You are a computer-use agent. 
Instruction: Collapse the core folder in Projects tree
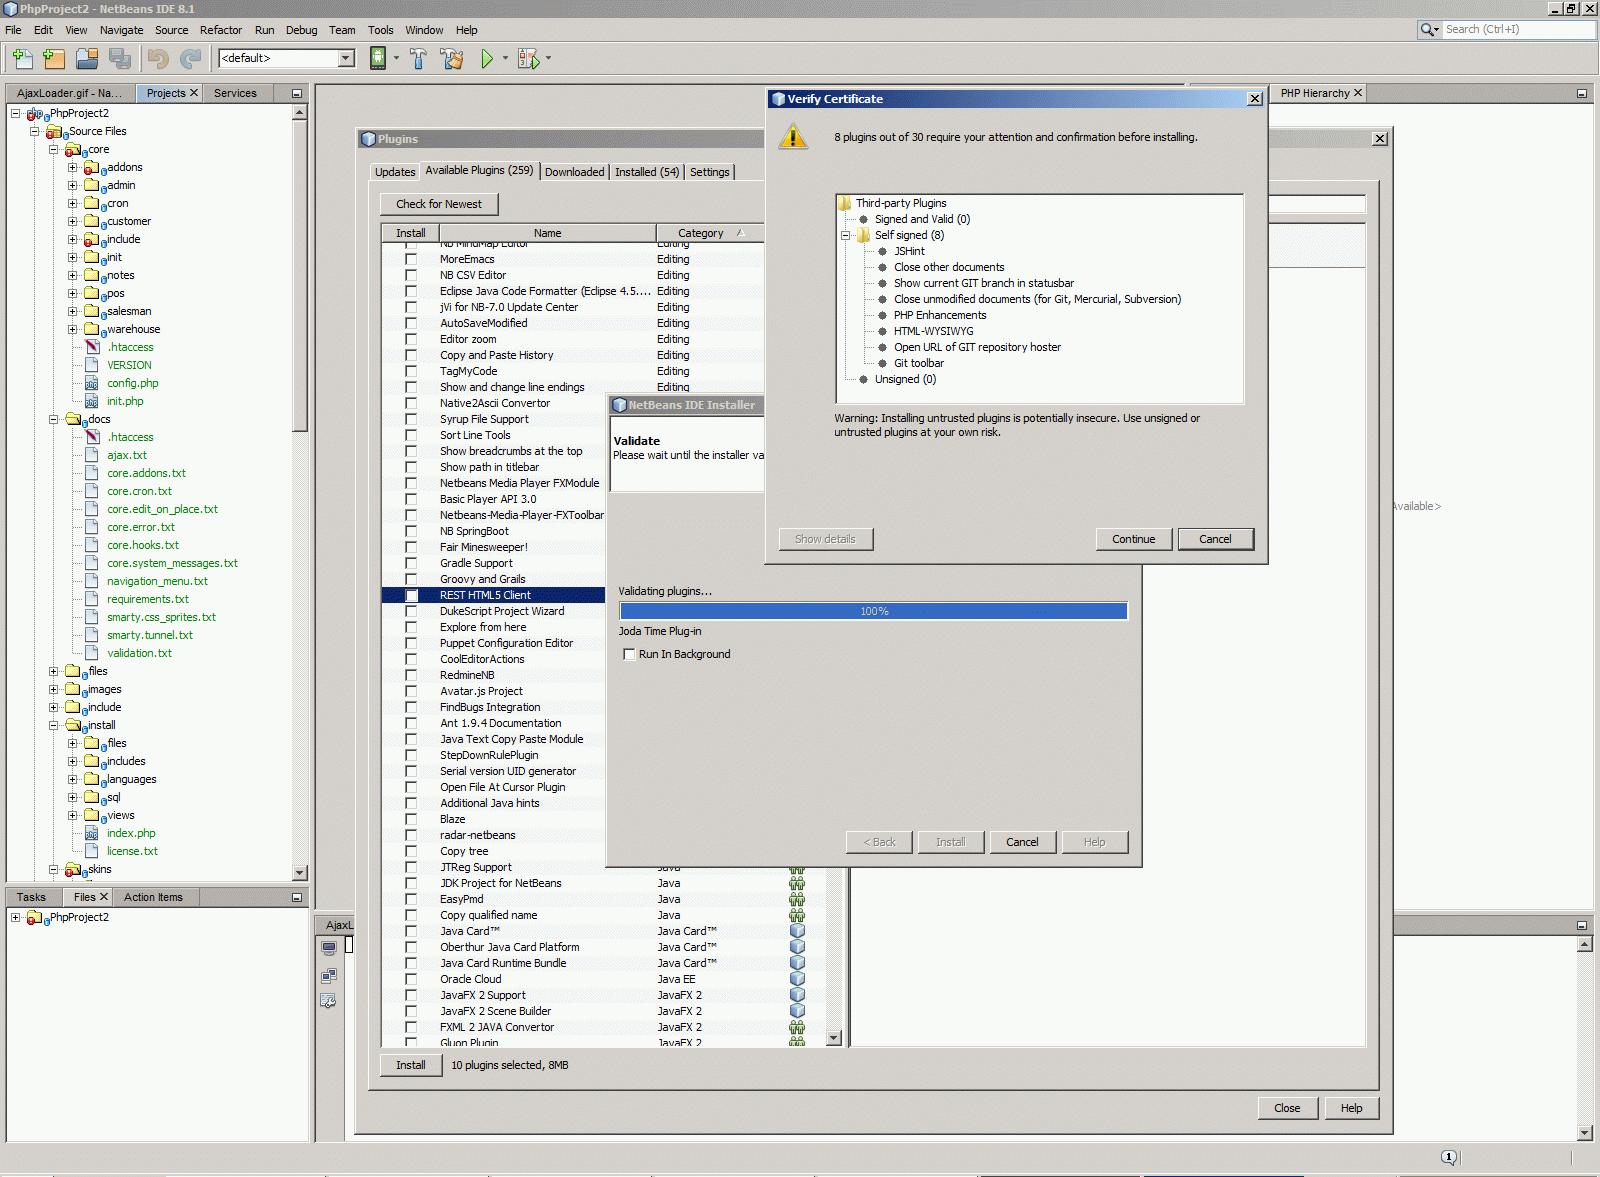tap(54, 150)
